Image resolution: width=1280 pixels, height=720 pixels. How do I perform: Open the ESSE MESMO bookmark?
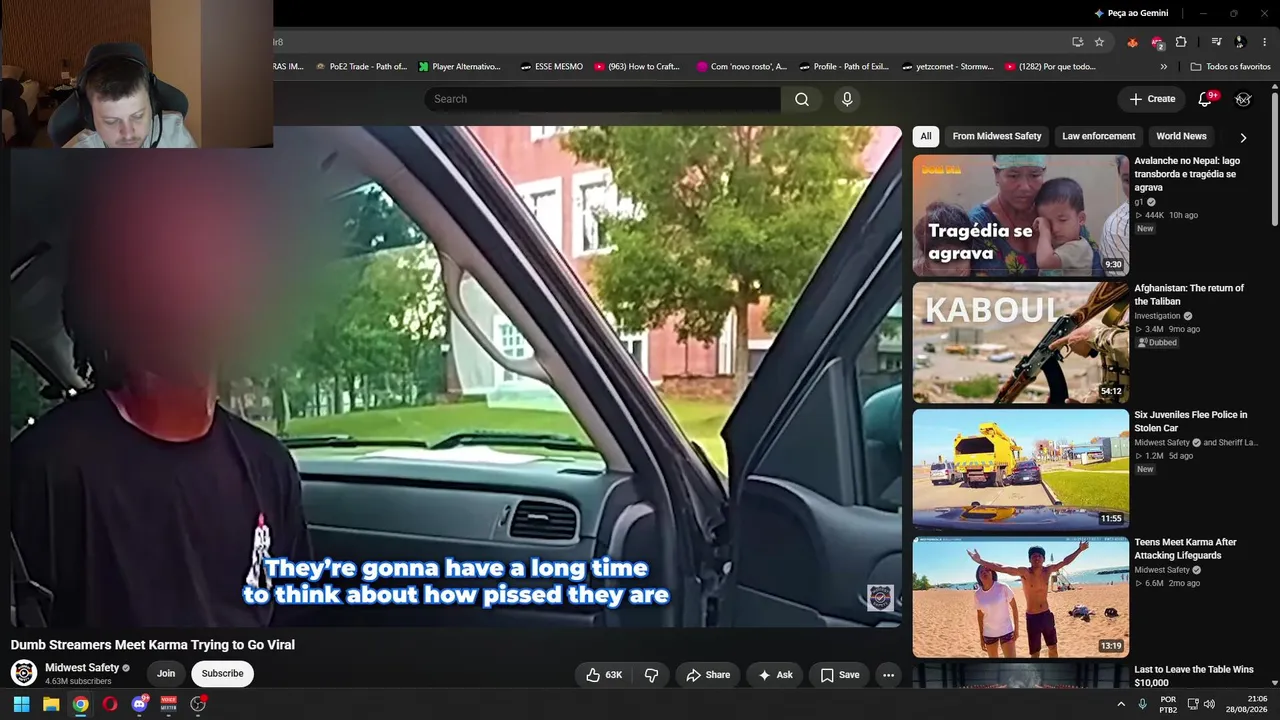click(551, 67)
